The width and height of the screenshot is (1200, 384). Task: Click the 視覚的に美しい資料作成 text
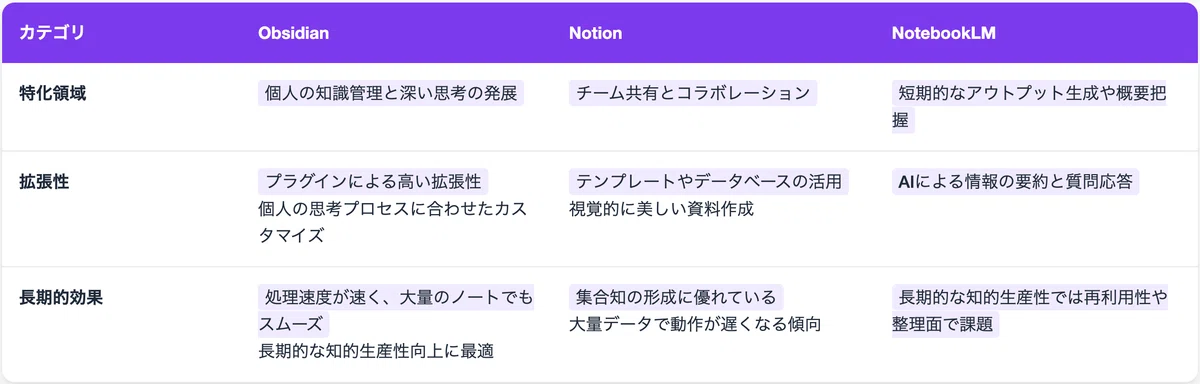[x=661, y=209]
